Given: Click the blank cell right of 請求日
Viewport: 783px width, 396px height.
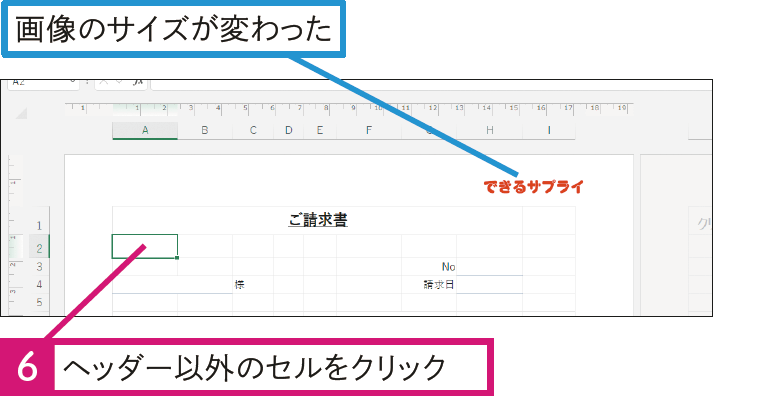Looking at the screenshot, I should point(489,285).
